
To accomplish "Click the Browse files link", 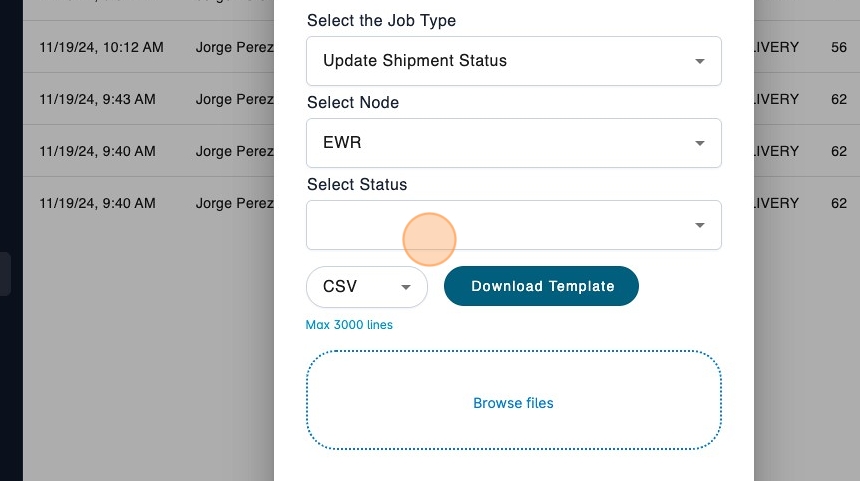I will pyautogui.click(x=513, y=403).
